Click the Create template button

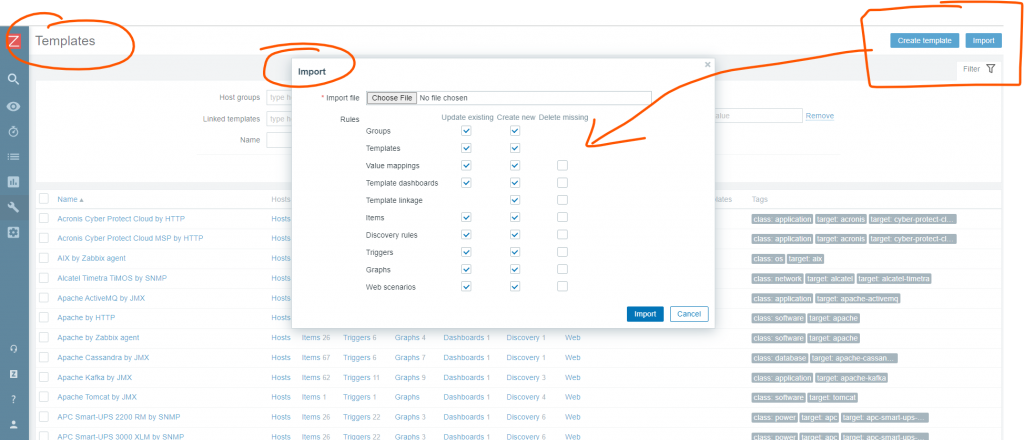point(924,41)
